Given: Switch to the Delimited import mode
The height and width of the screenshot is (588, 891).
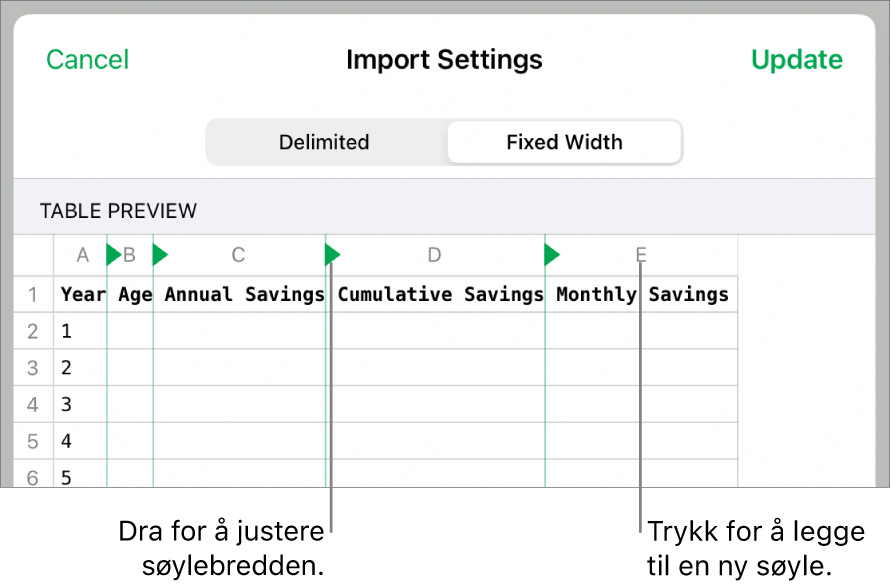Looking at the screenshot, I should (324, 142).
